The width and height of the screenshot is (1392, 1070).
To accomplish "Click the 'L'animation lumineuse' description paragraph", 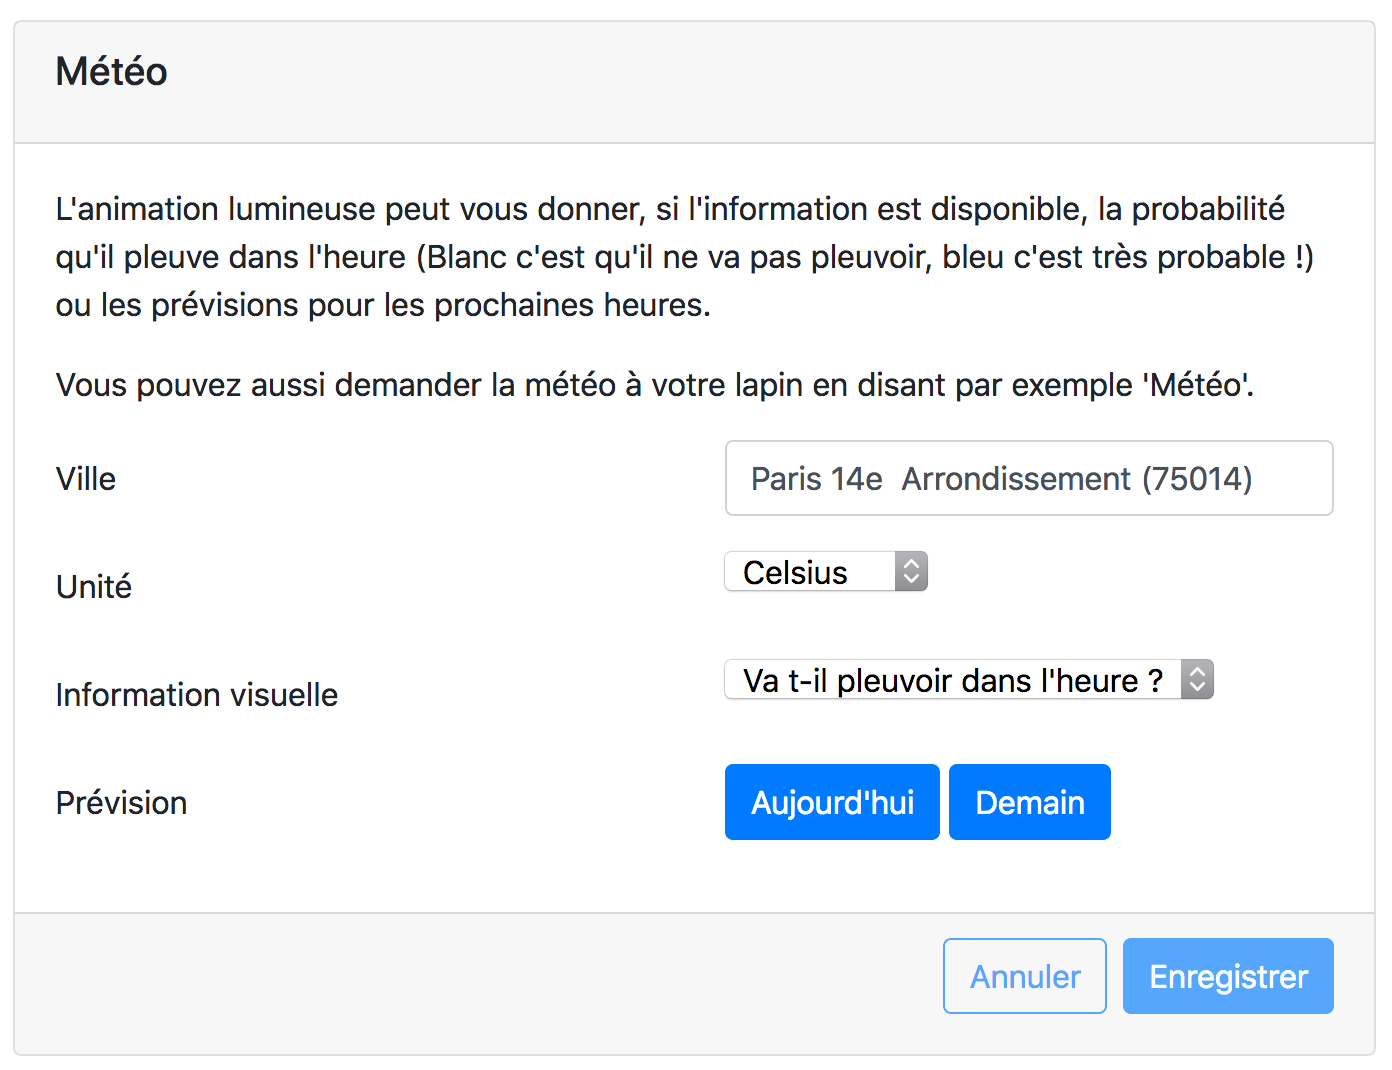I will (685, 257).
